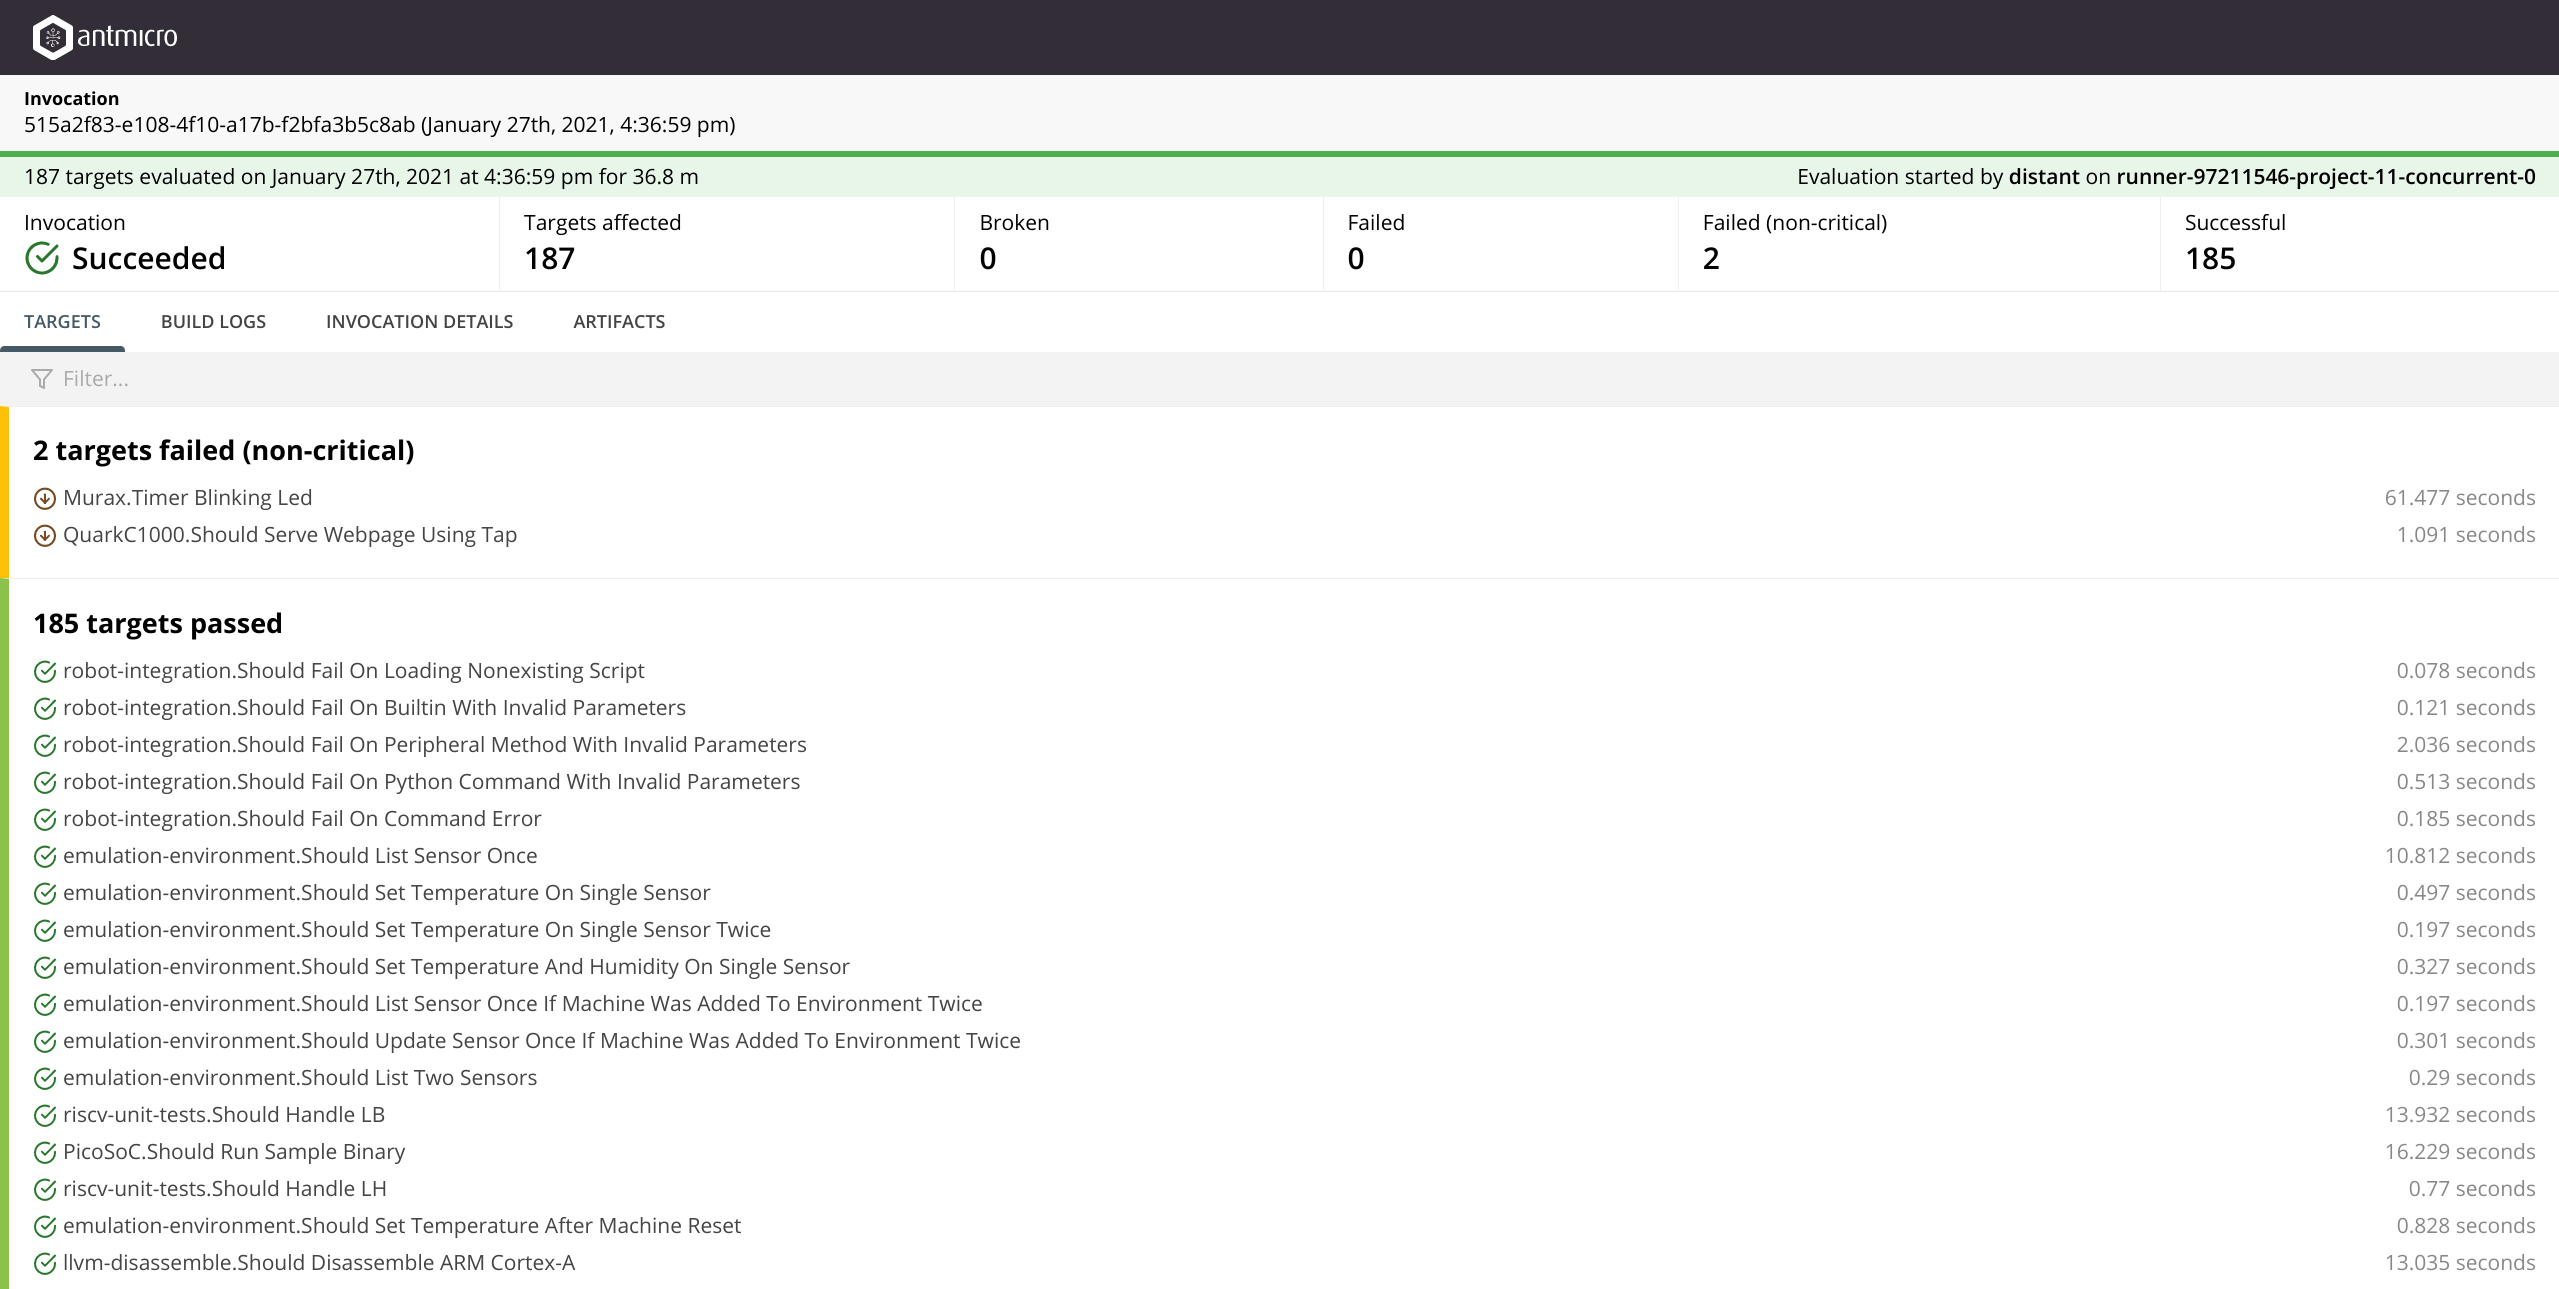The width and height of the screenshot is (2559, 1289).
Task: Click the Succeeded checkmark status icon
Action: pos(42,258)
